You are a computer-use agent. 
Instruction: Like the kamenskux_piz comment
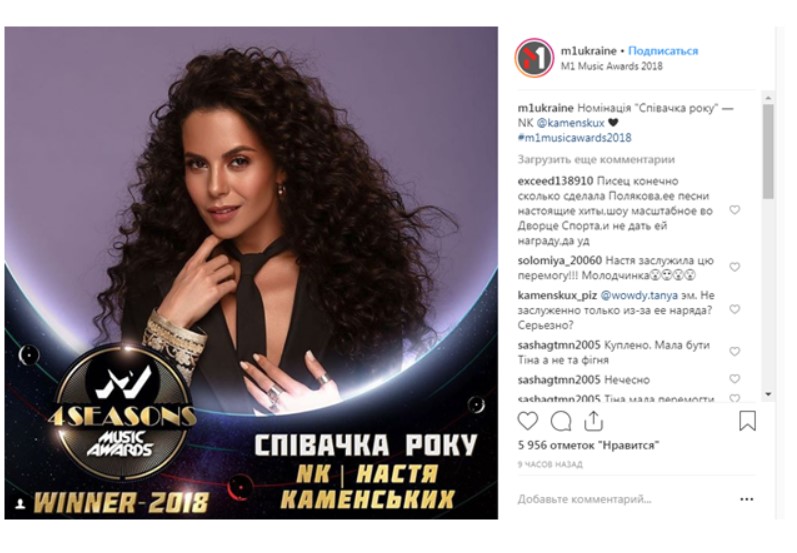734,309
